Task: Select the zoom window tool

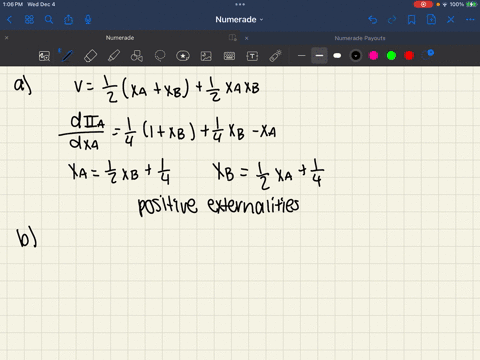Action: [44, 56]
